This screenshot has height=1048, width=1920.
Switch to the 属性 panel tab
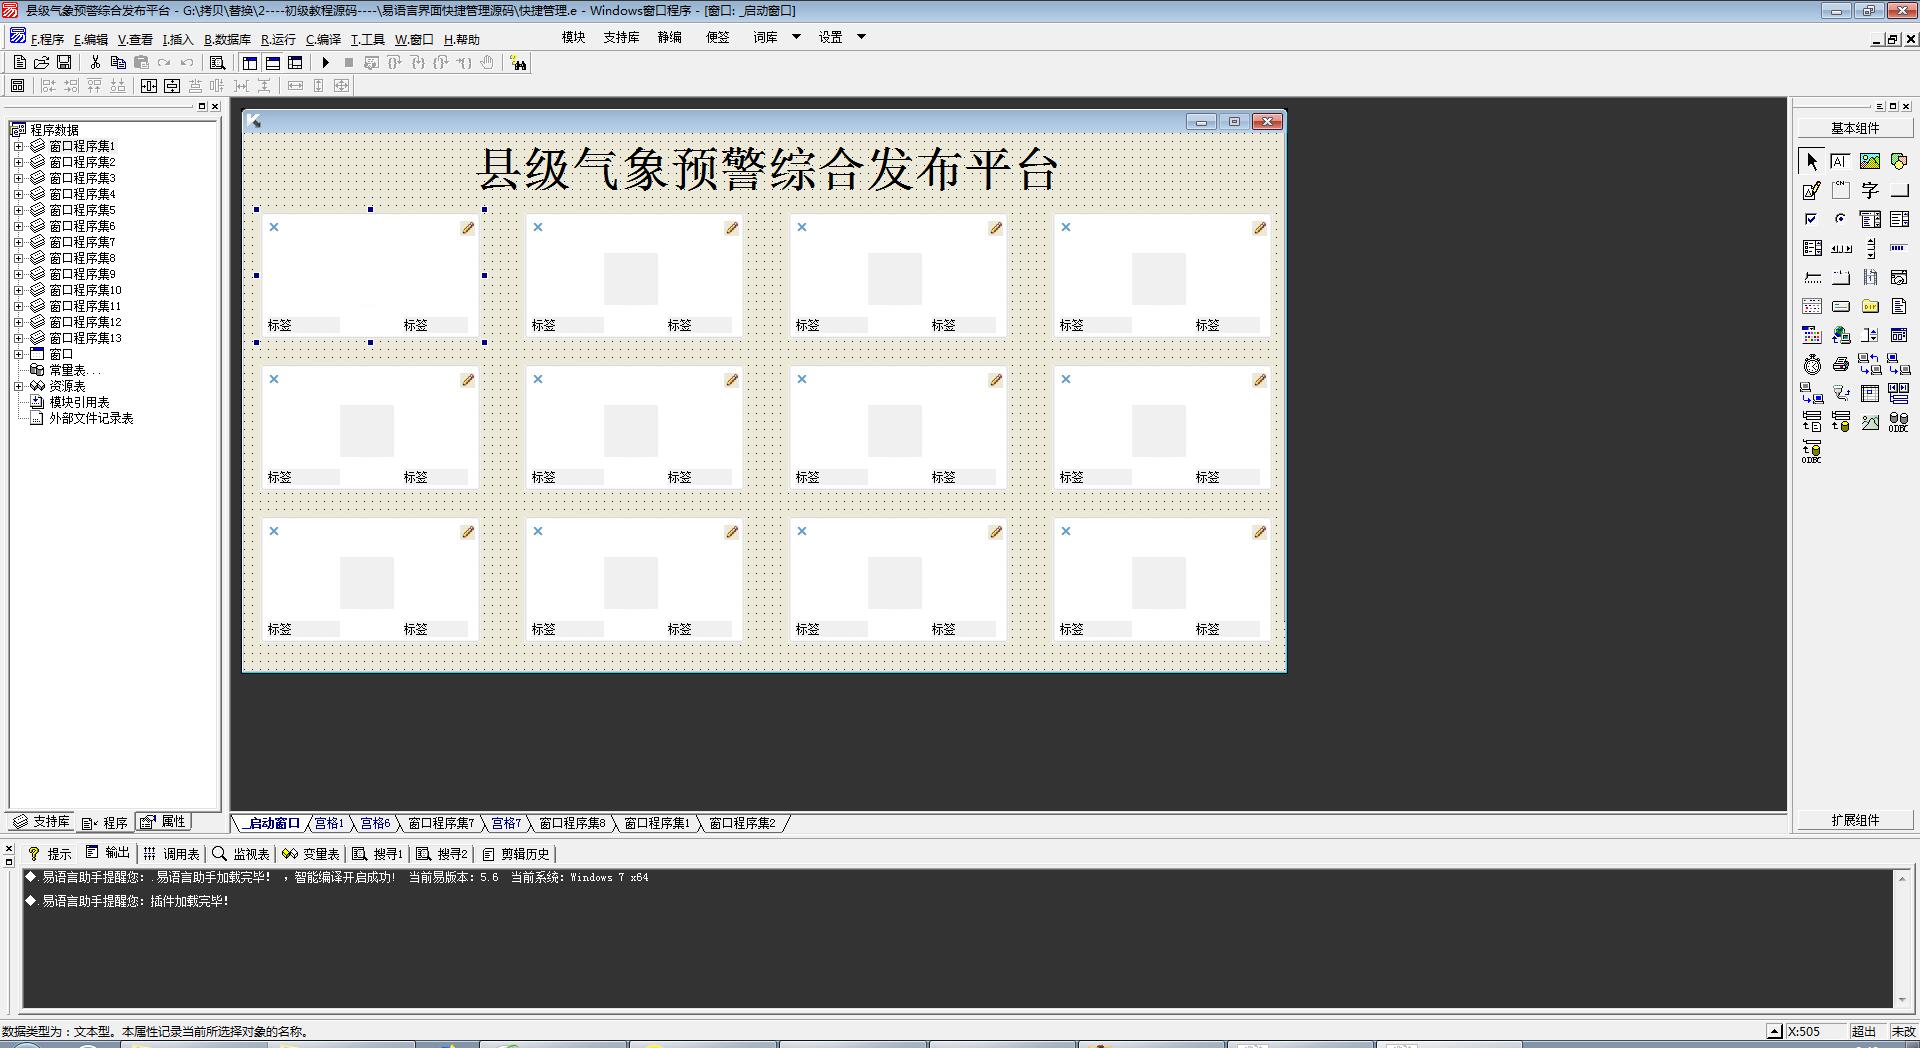click(x=163, y=822)
